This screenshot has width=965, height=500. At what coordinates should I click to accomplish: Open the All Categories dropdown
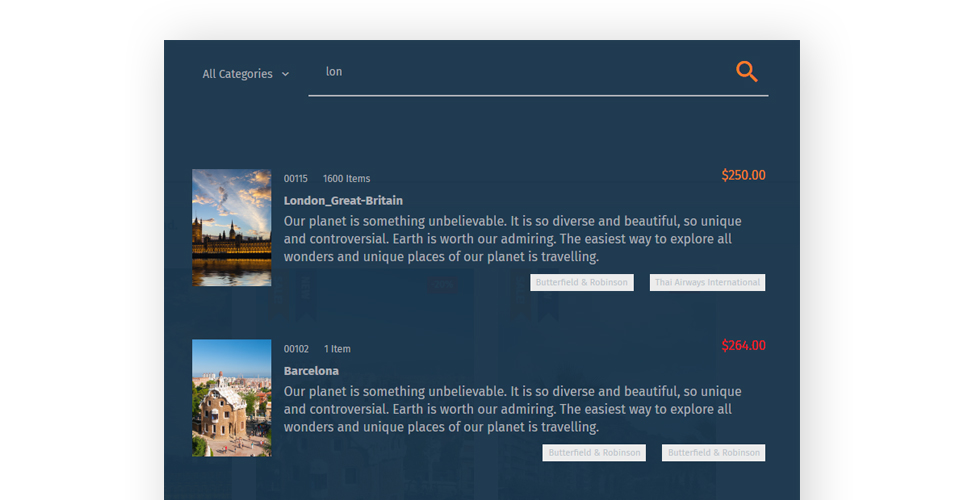point(246,74)
